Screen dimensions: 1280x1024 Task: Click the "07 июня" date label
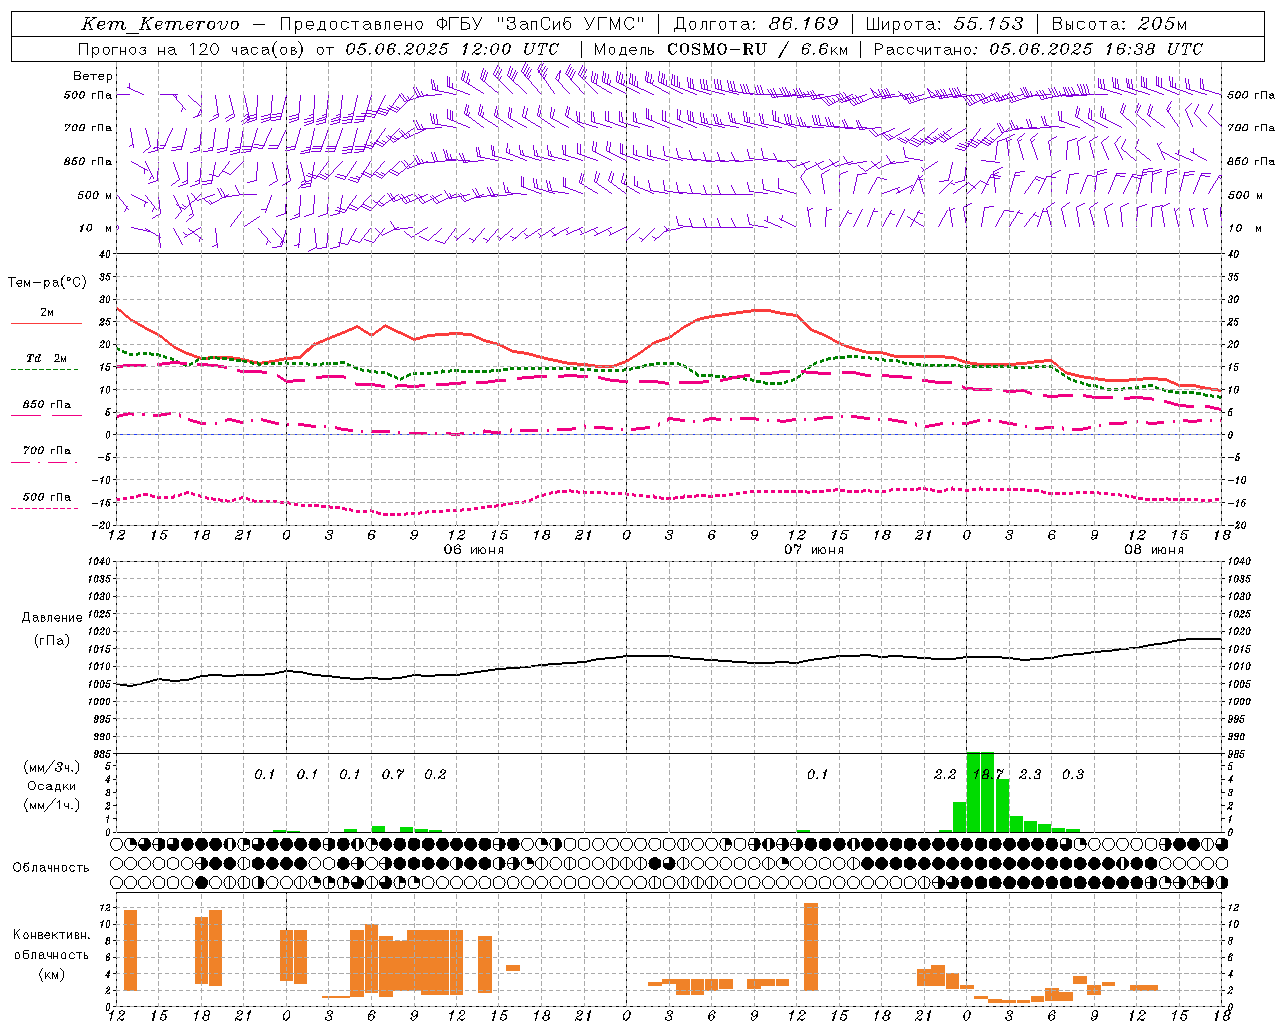point(814,550)
